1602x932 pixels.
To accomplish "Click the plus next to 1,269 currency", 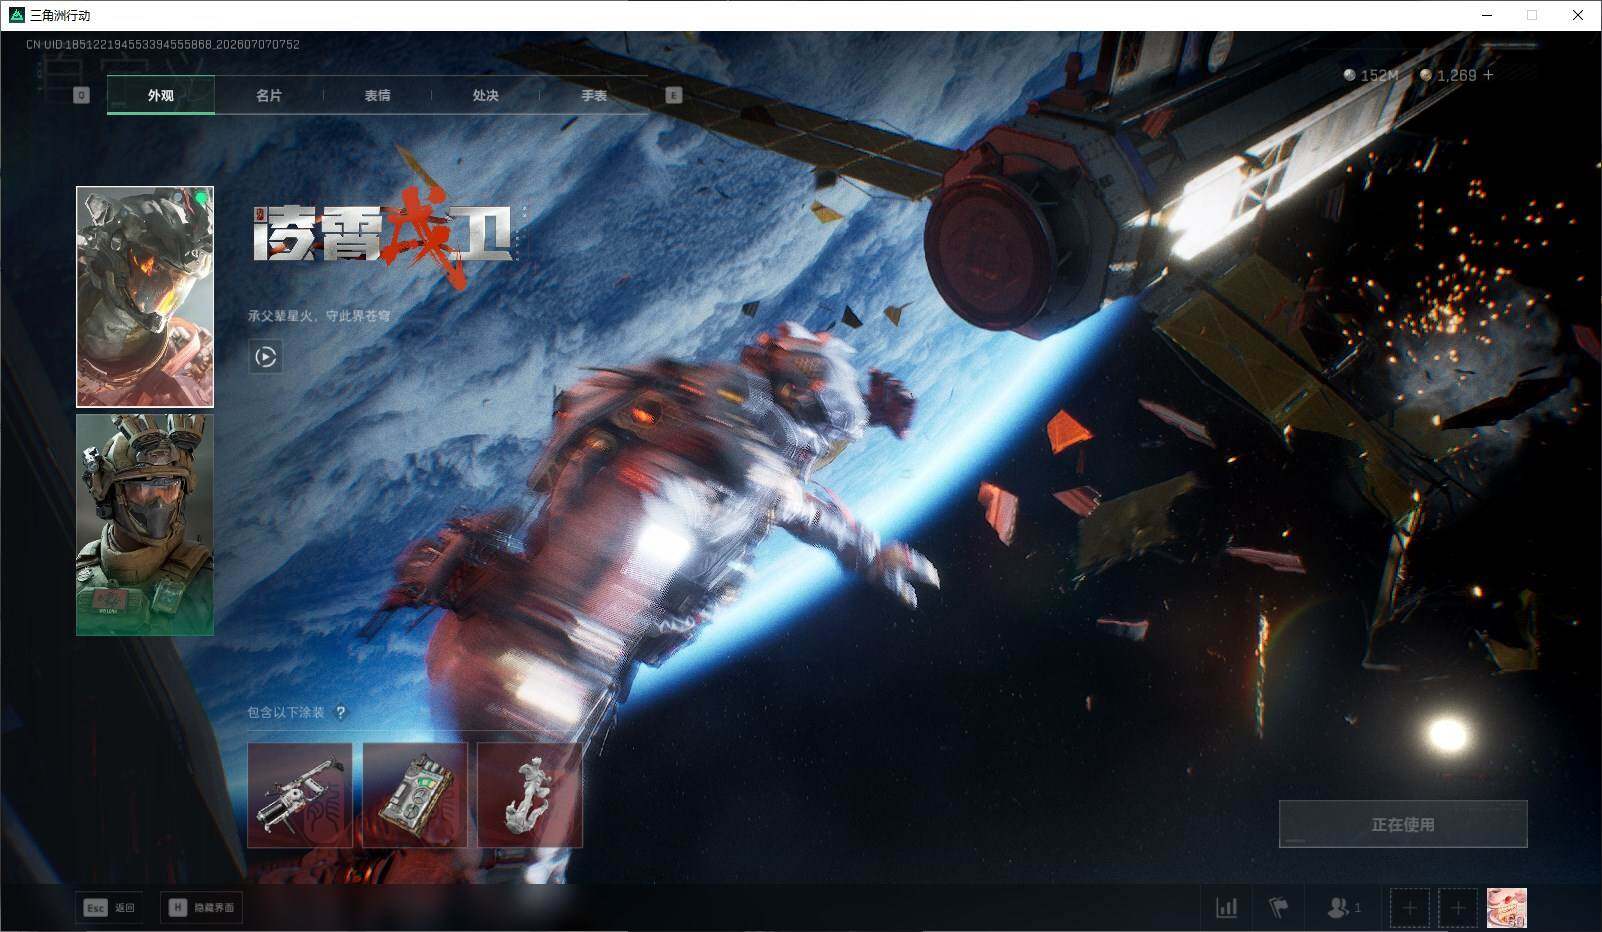I will tap(1488, 75).
